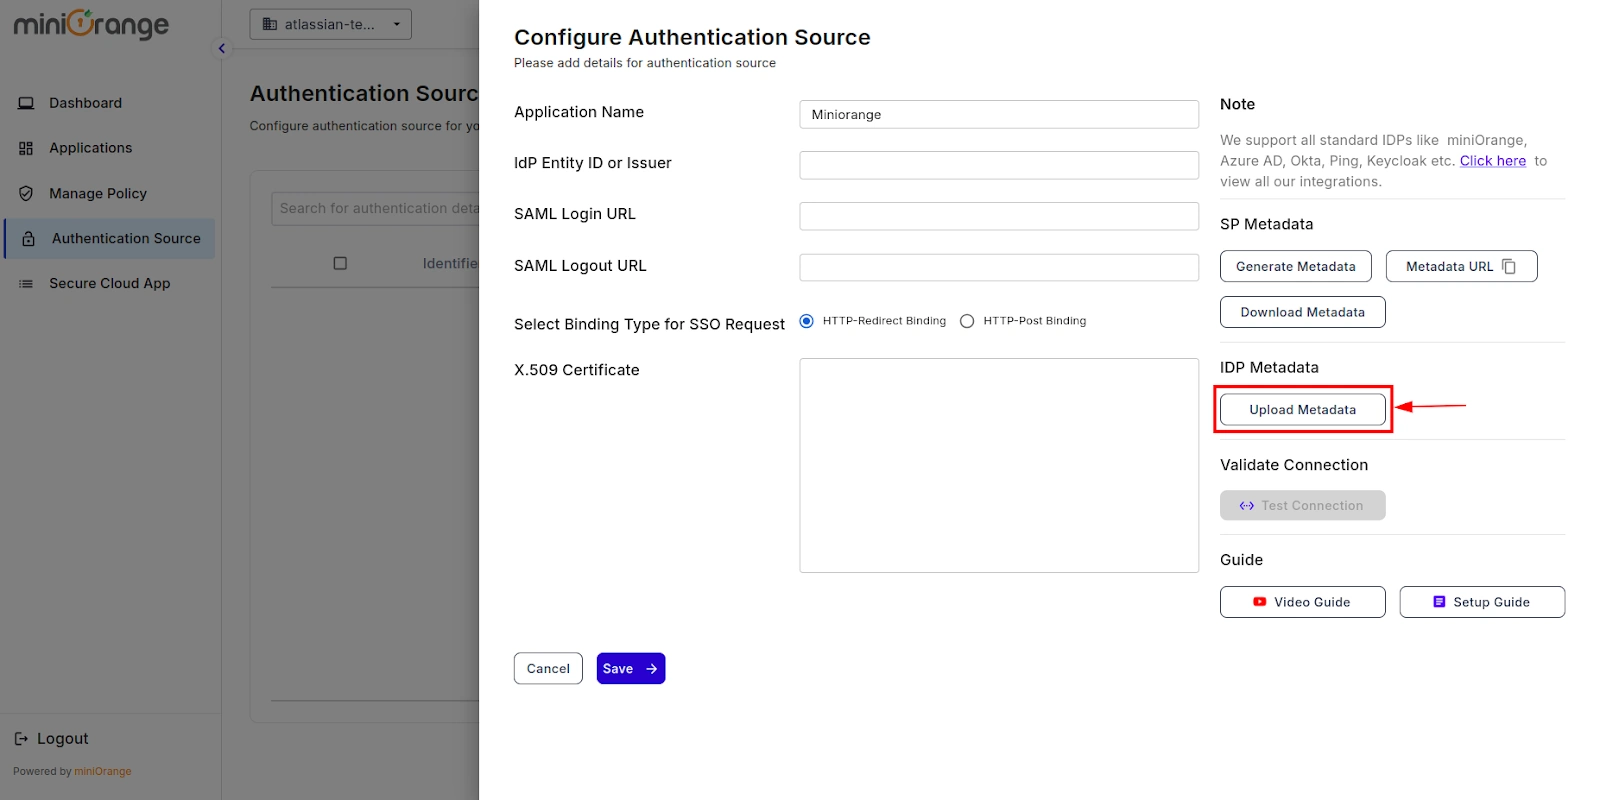Viewport: 1600px width, 800px height.
Task: Focus the Application Name field
Action: [x=999, y=114]
